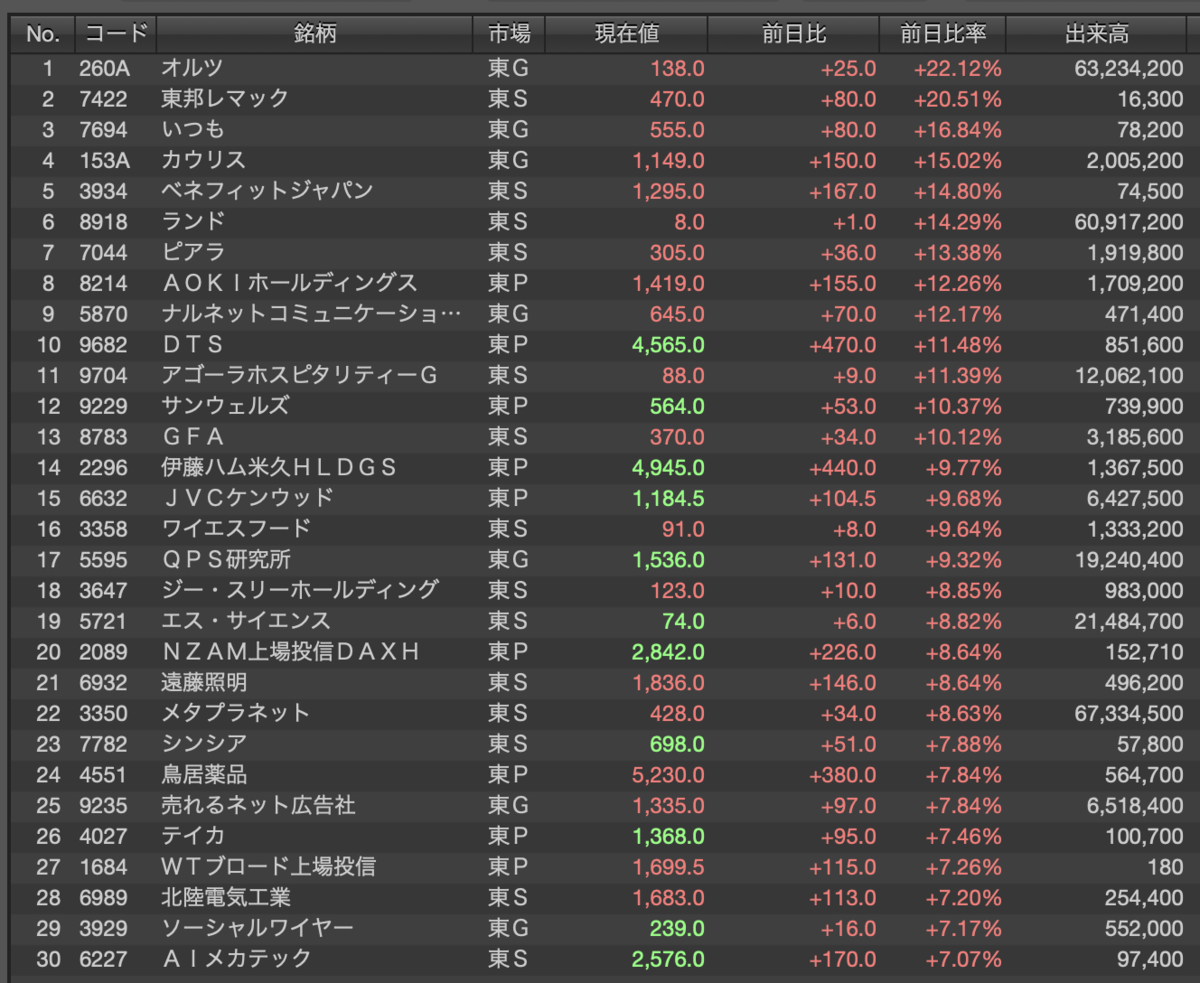Click the current price 5,230.0
The image size is (1200, 983).
(668, 774)
